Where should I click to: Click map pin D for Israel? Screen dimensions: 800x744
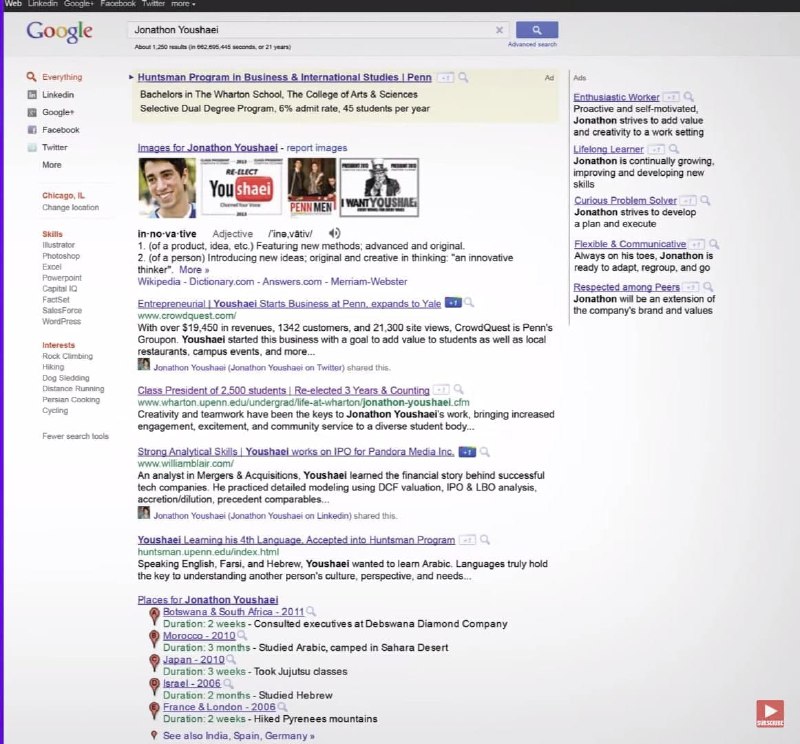pos(154,687)
